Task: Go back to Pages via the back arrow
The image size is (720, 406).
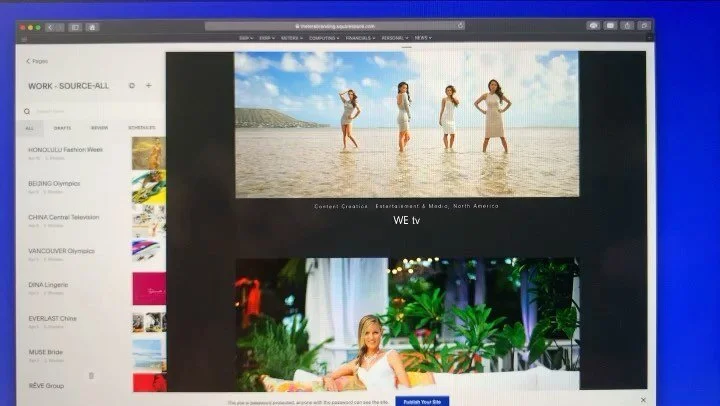Action: 36,61
